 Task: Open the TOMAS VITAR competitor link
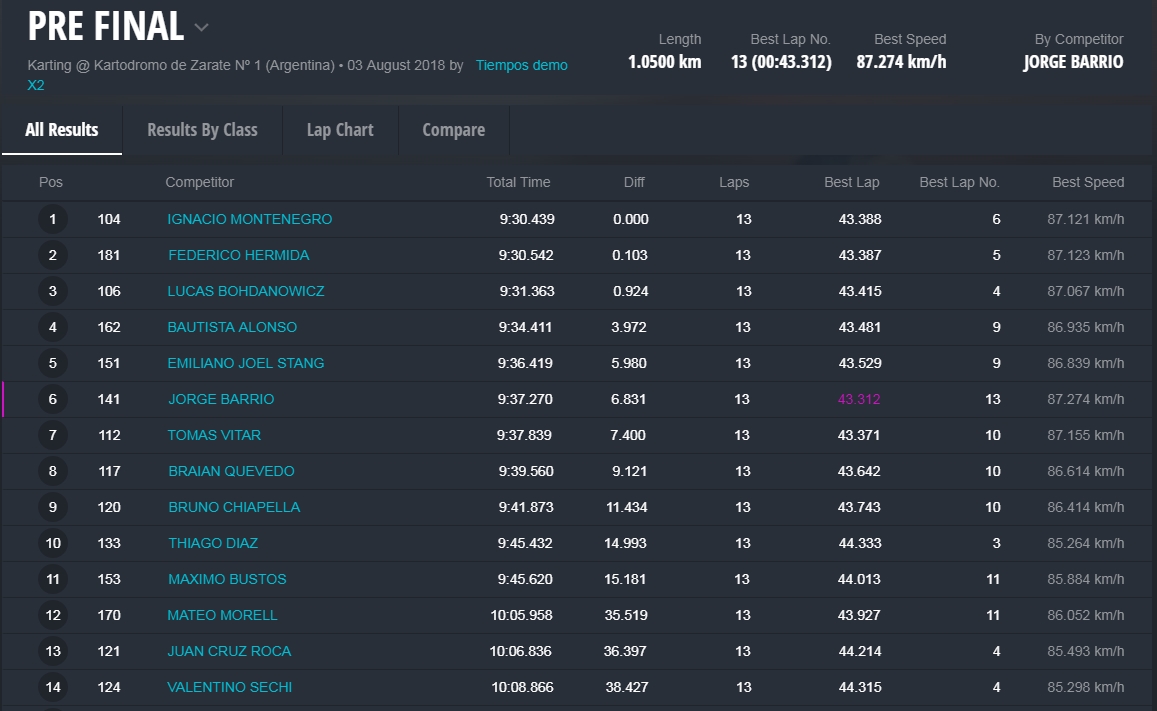tap(214, 435)
